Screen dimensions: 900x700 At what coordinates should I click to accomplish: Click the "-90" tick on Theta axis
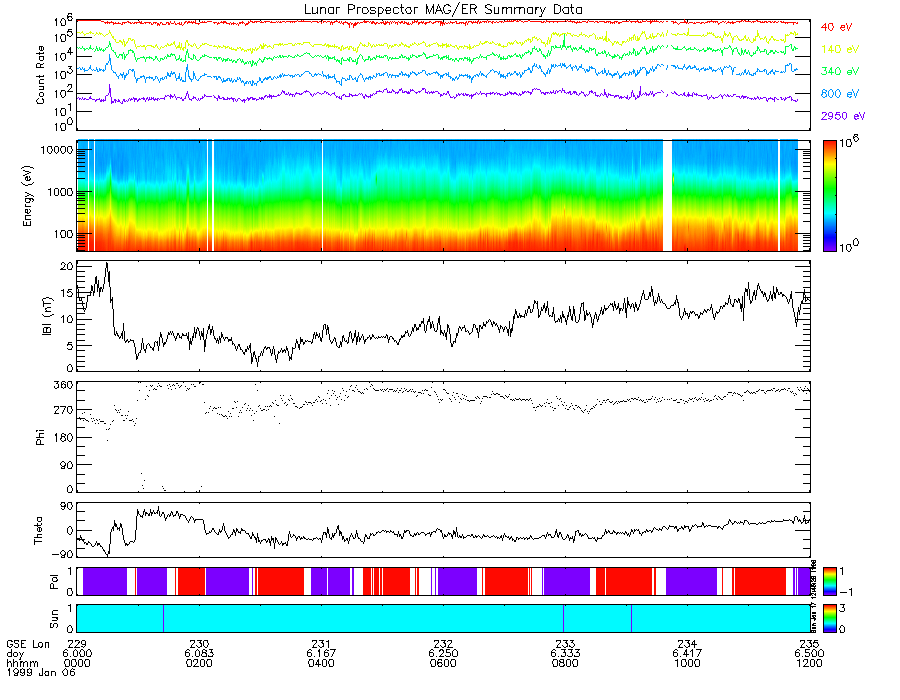(61, 554)
